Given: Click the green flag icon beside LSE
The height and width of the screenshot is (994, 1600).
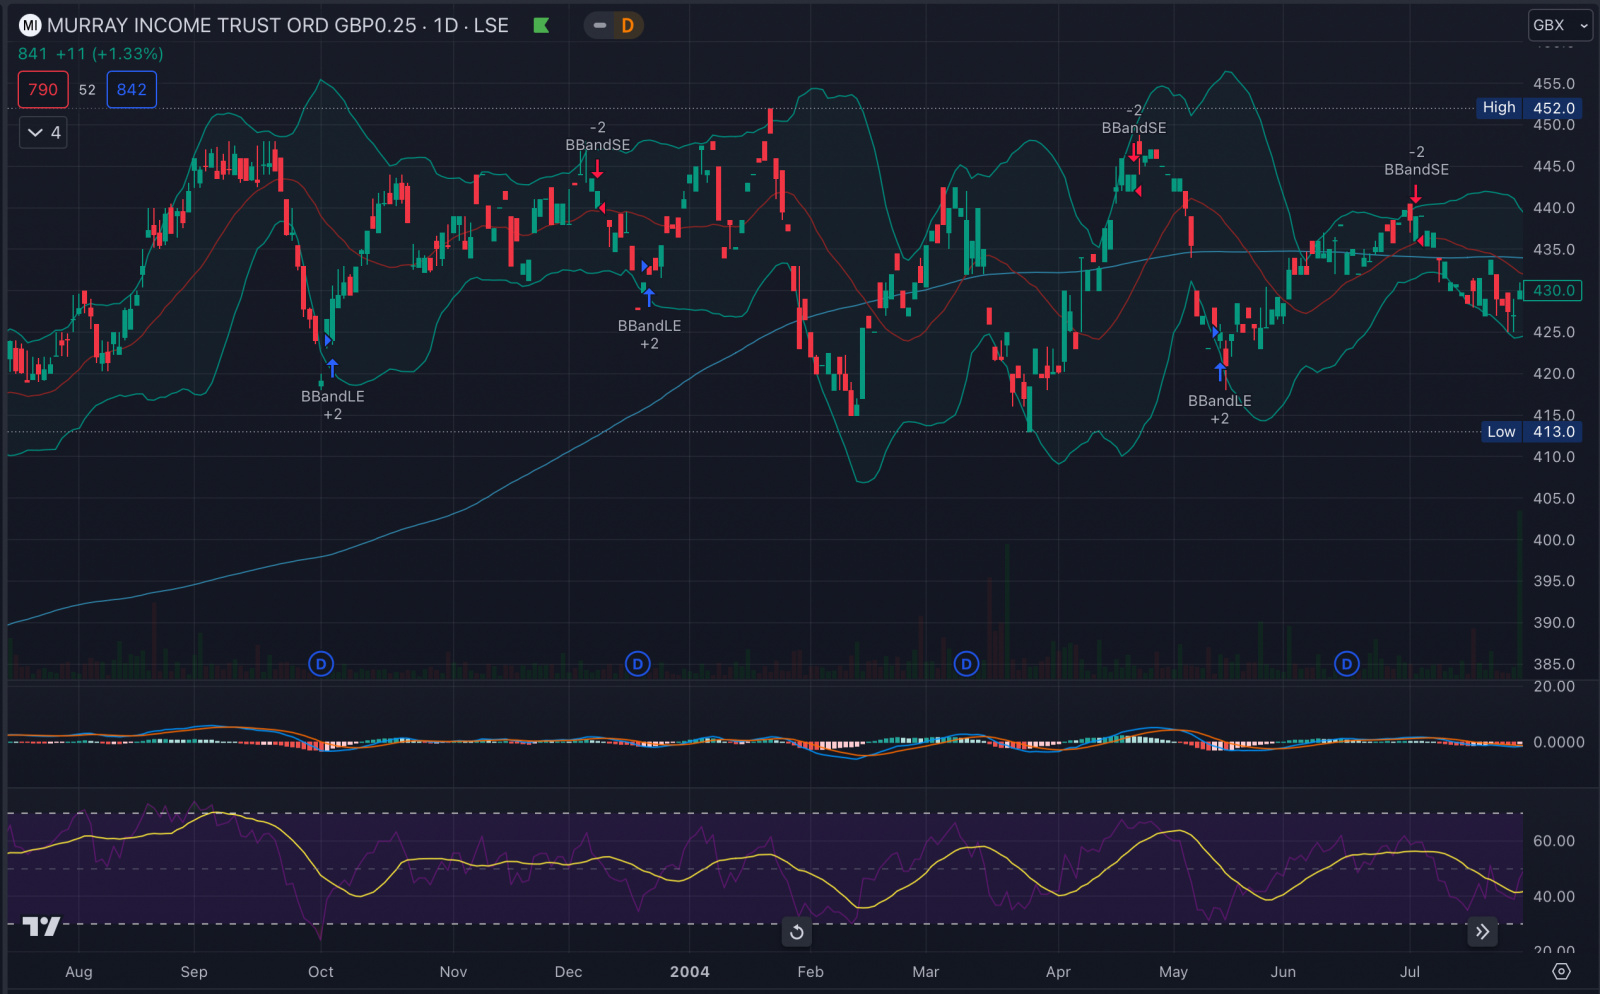Looking at the screenshot, I should click(x=541, y=25).
